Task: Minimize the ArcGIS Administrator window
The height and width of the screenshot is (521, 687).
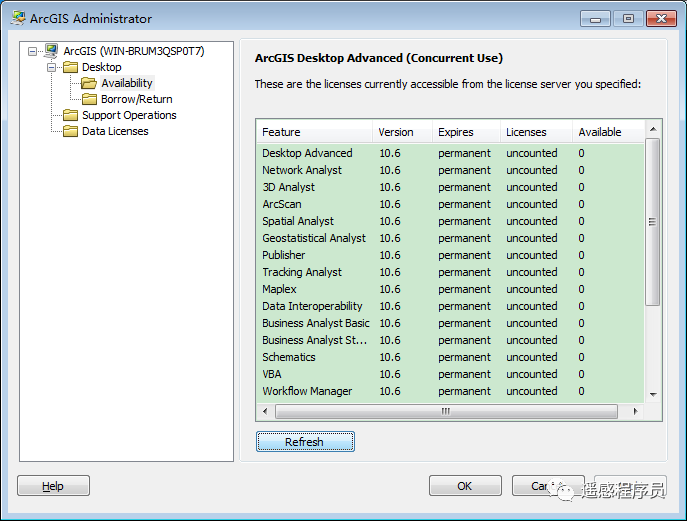Action: coord(595,19)
